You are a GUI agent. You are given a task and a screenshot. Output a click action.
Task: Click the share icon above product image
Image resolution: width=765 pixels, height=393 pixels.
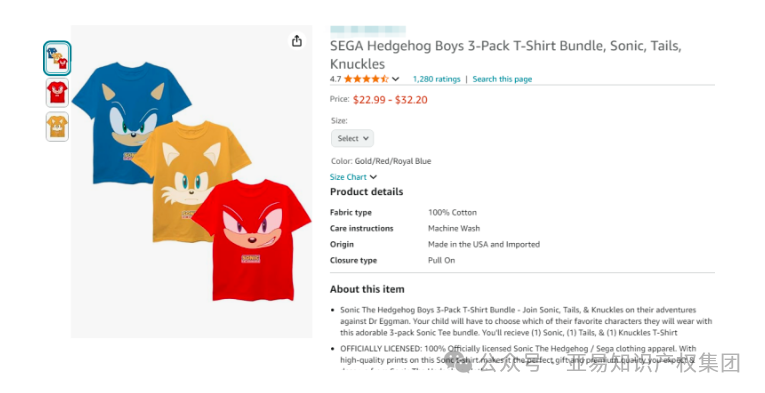coord(297,41)
